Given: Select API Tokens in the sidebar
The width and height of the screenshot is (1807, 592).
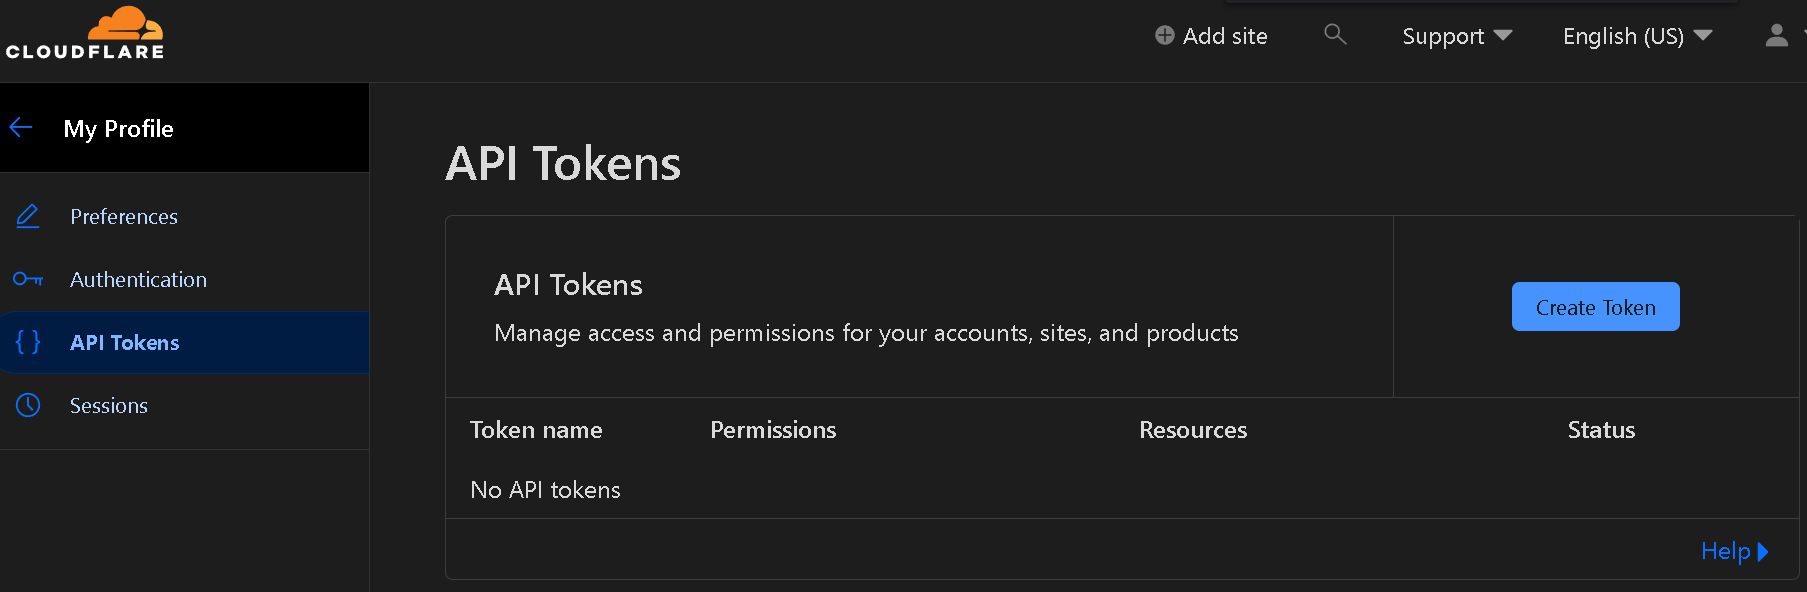Looking at the screenshot, I should tap(125, 343).
